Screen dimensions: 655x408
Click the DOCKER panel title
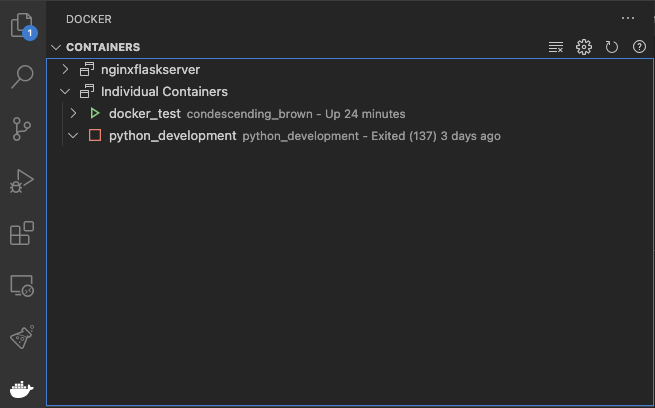[89, 19]
